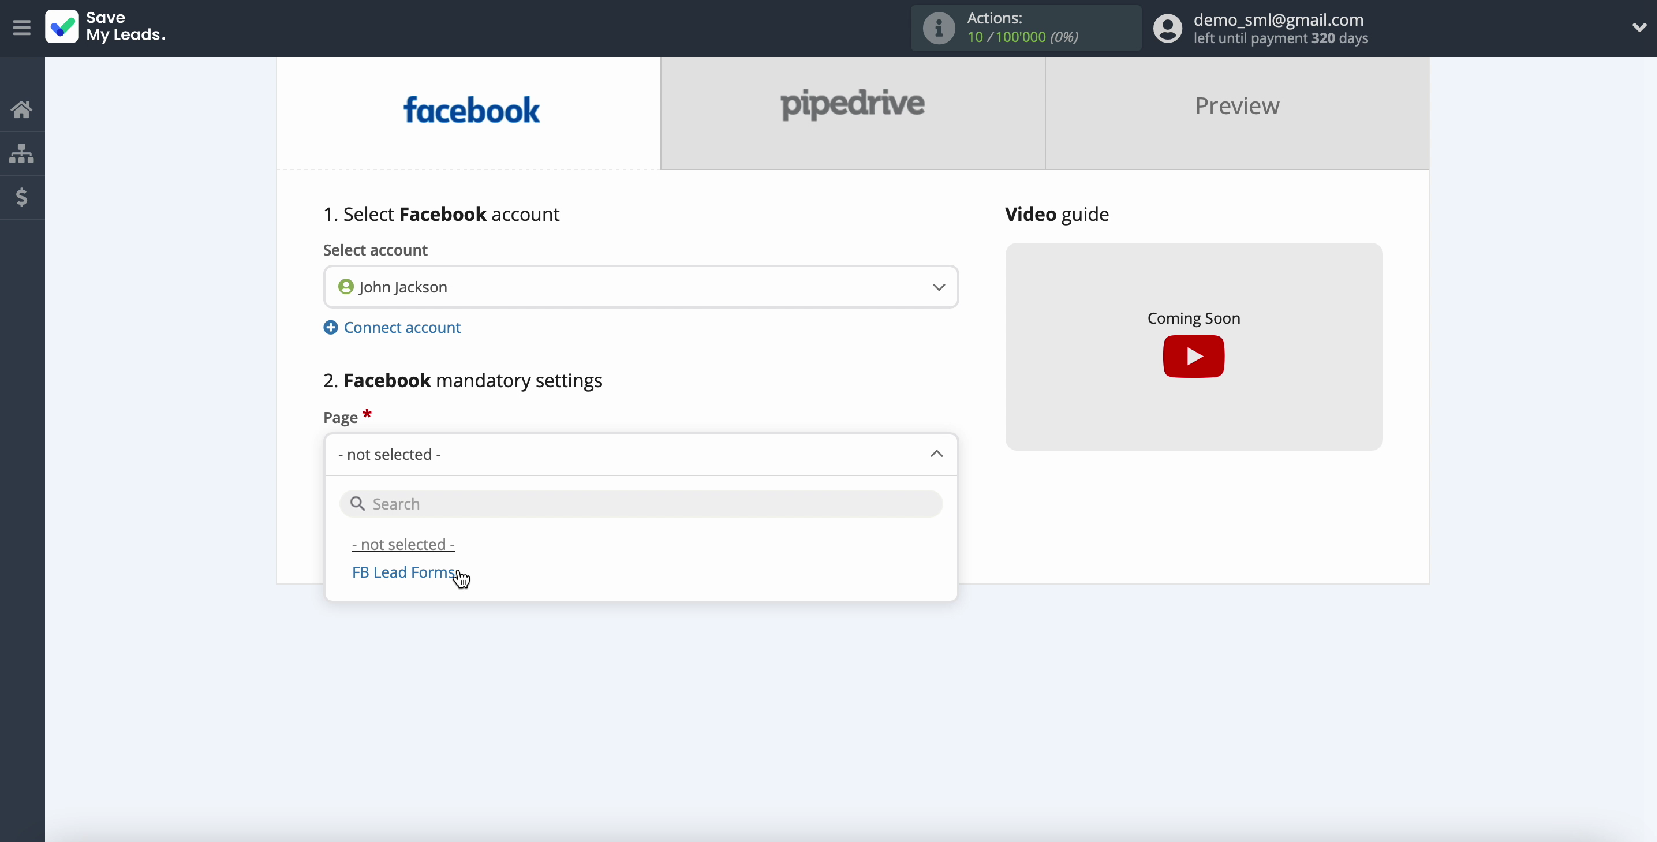This screenshot has height=842, width=1657.
Task: Switch to the Pipedrive tab
Action: click(x=853, y=112)
